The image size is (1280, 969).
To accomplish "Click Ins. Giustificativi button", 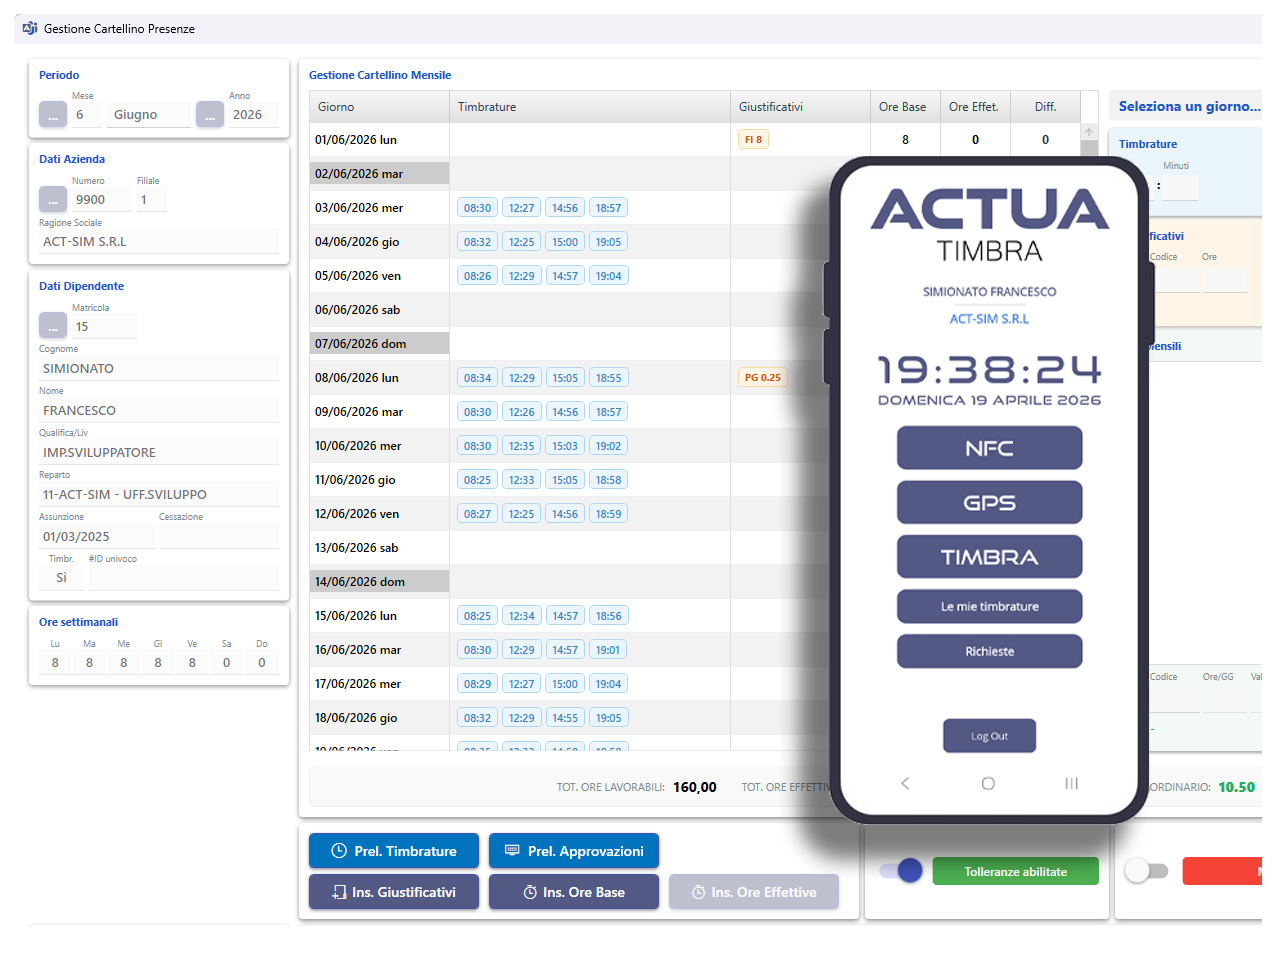I will pos(394,892).
